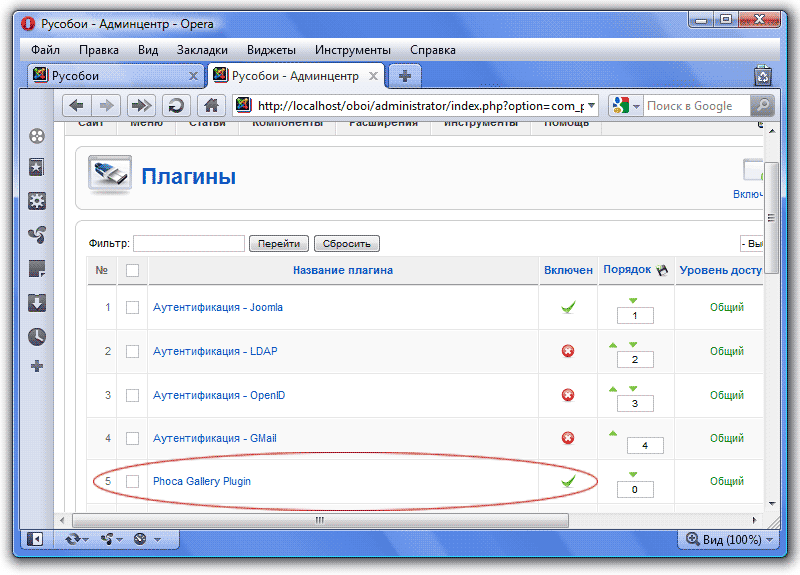Enable the LDAP plugin via red cross icon
Viewport: 800px width, 575px height.
coord(568,351)
